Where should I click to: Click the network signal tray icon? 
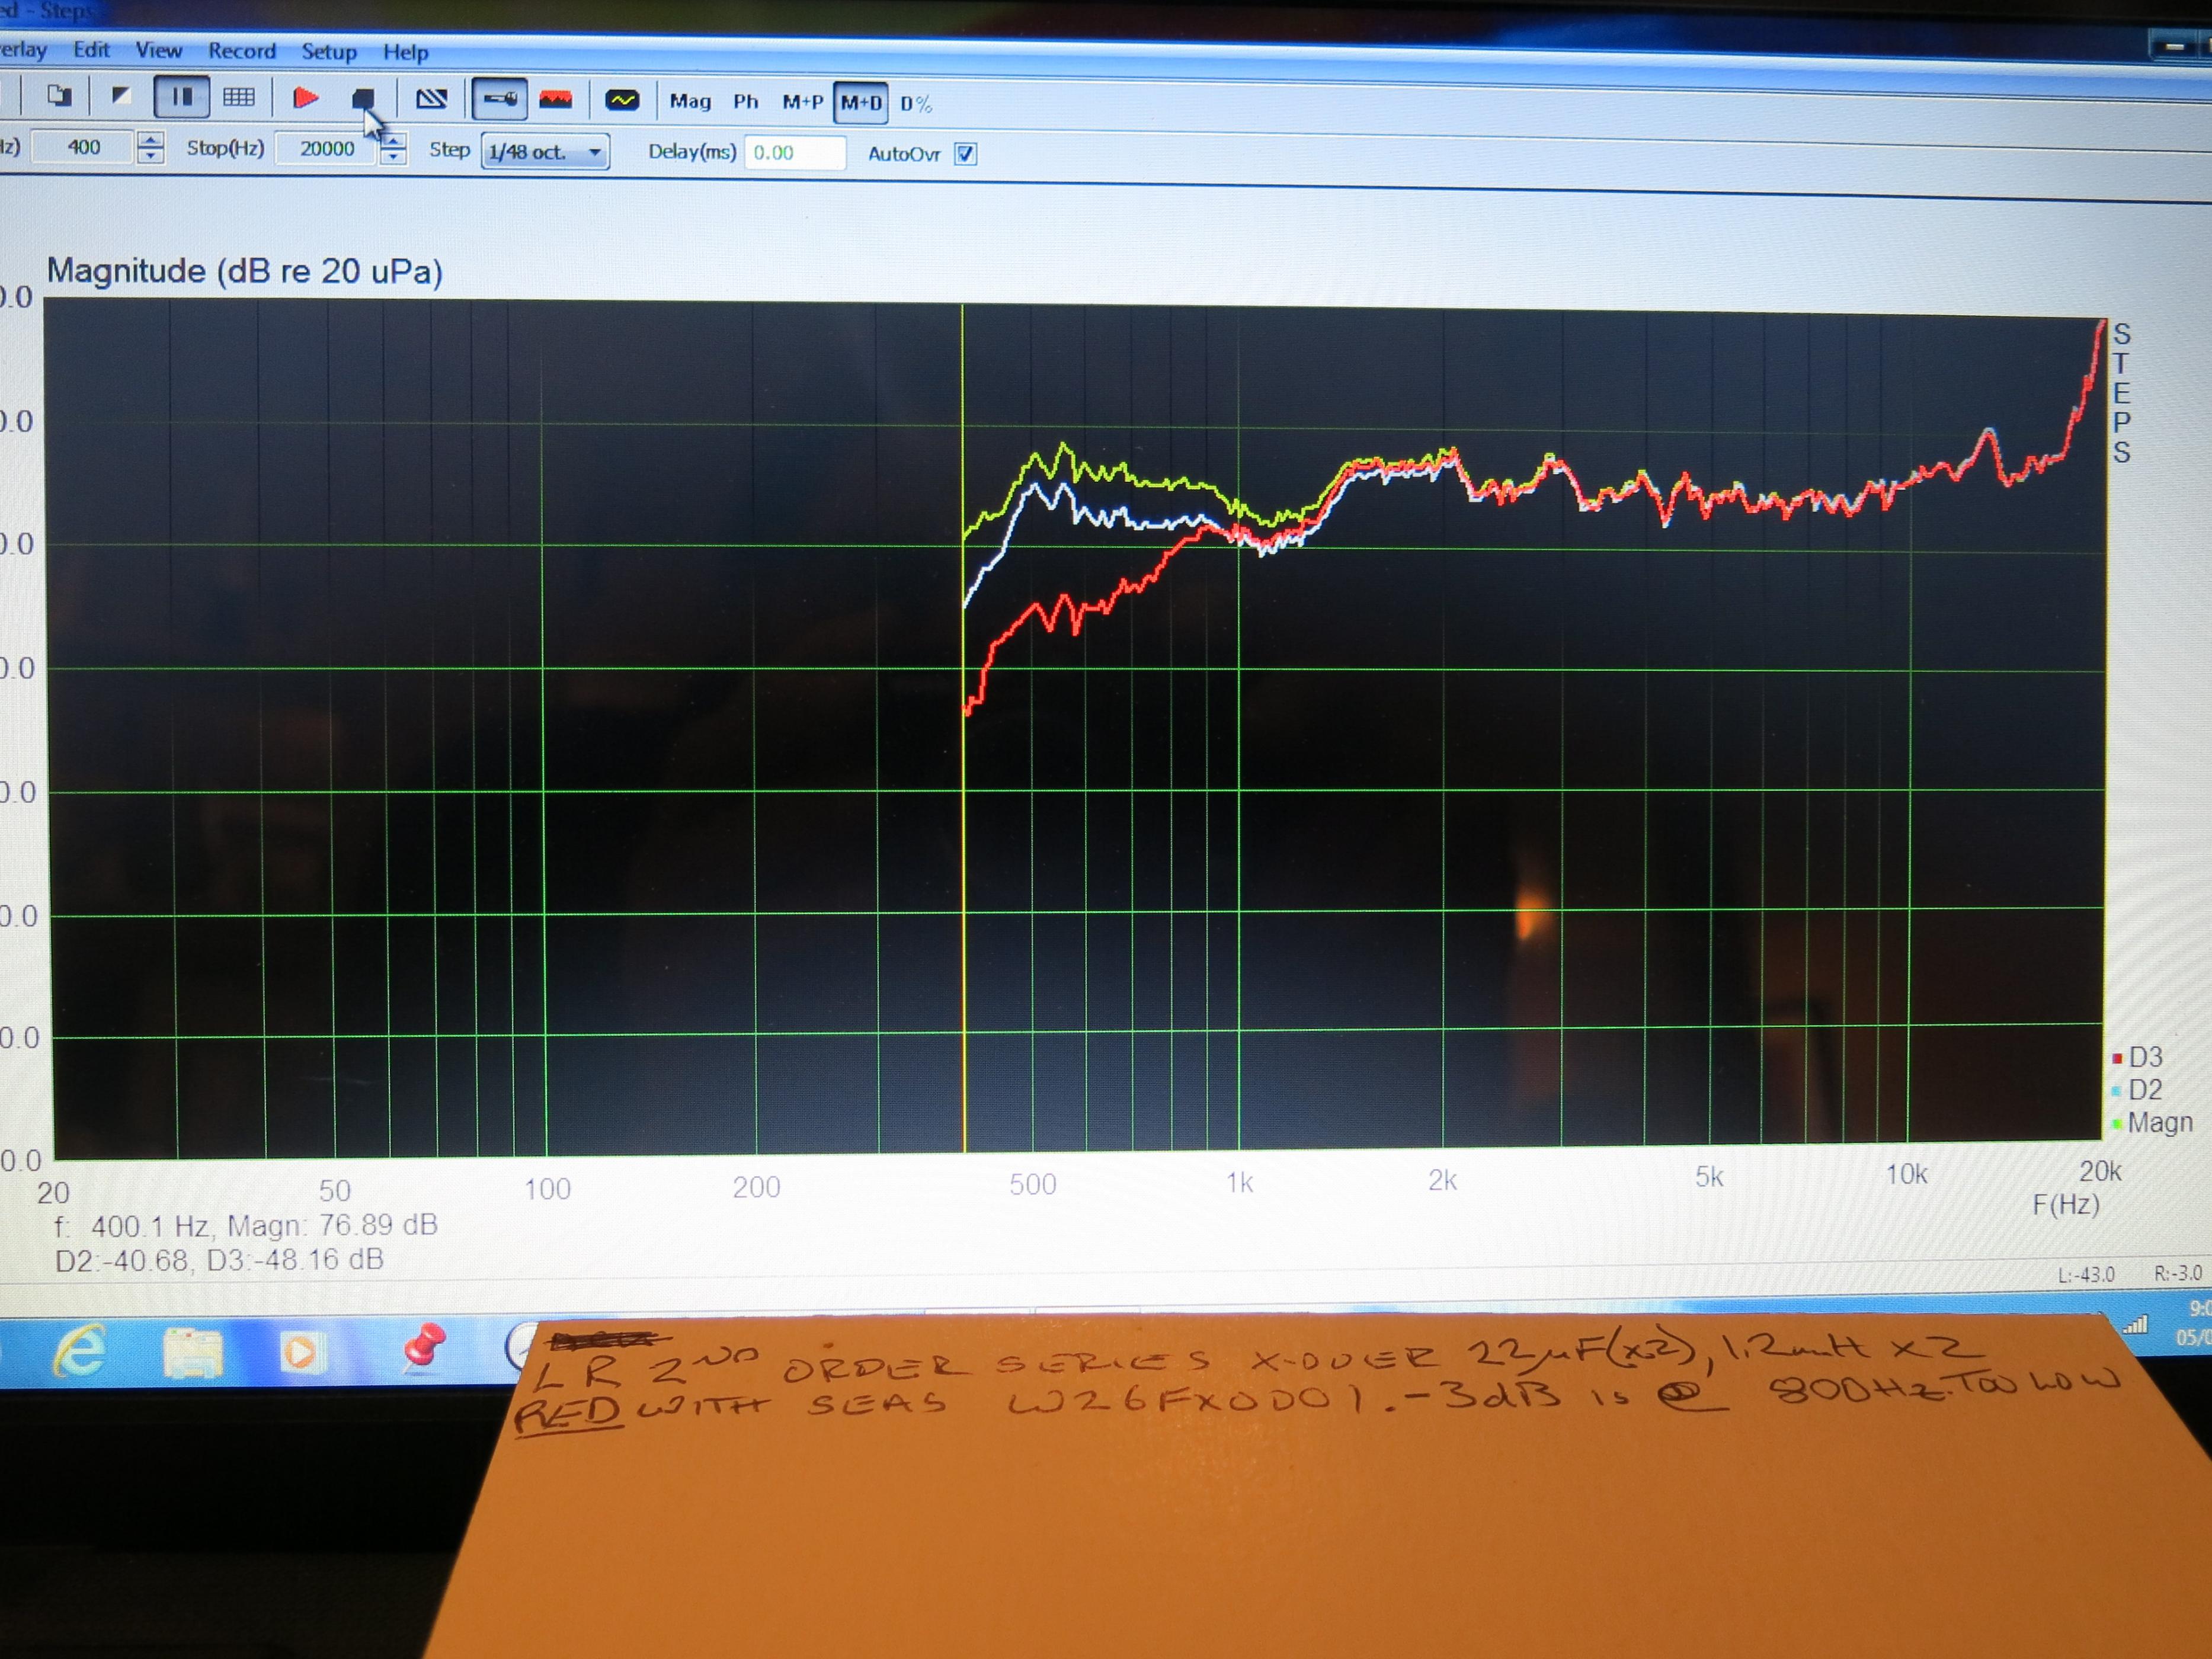[2135, 1325]
